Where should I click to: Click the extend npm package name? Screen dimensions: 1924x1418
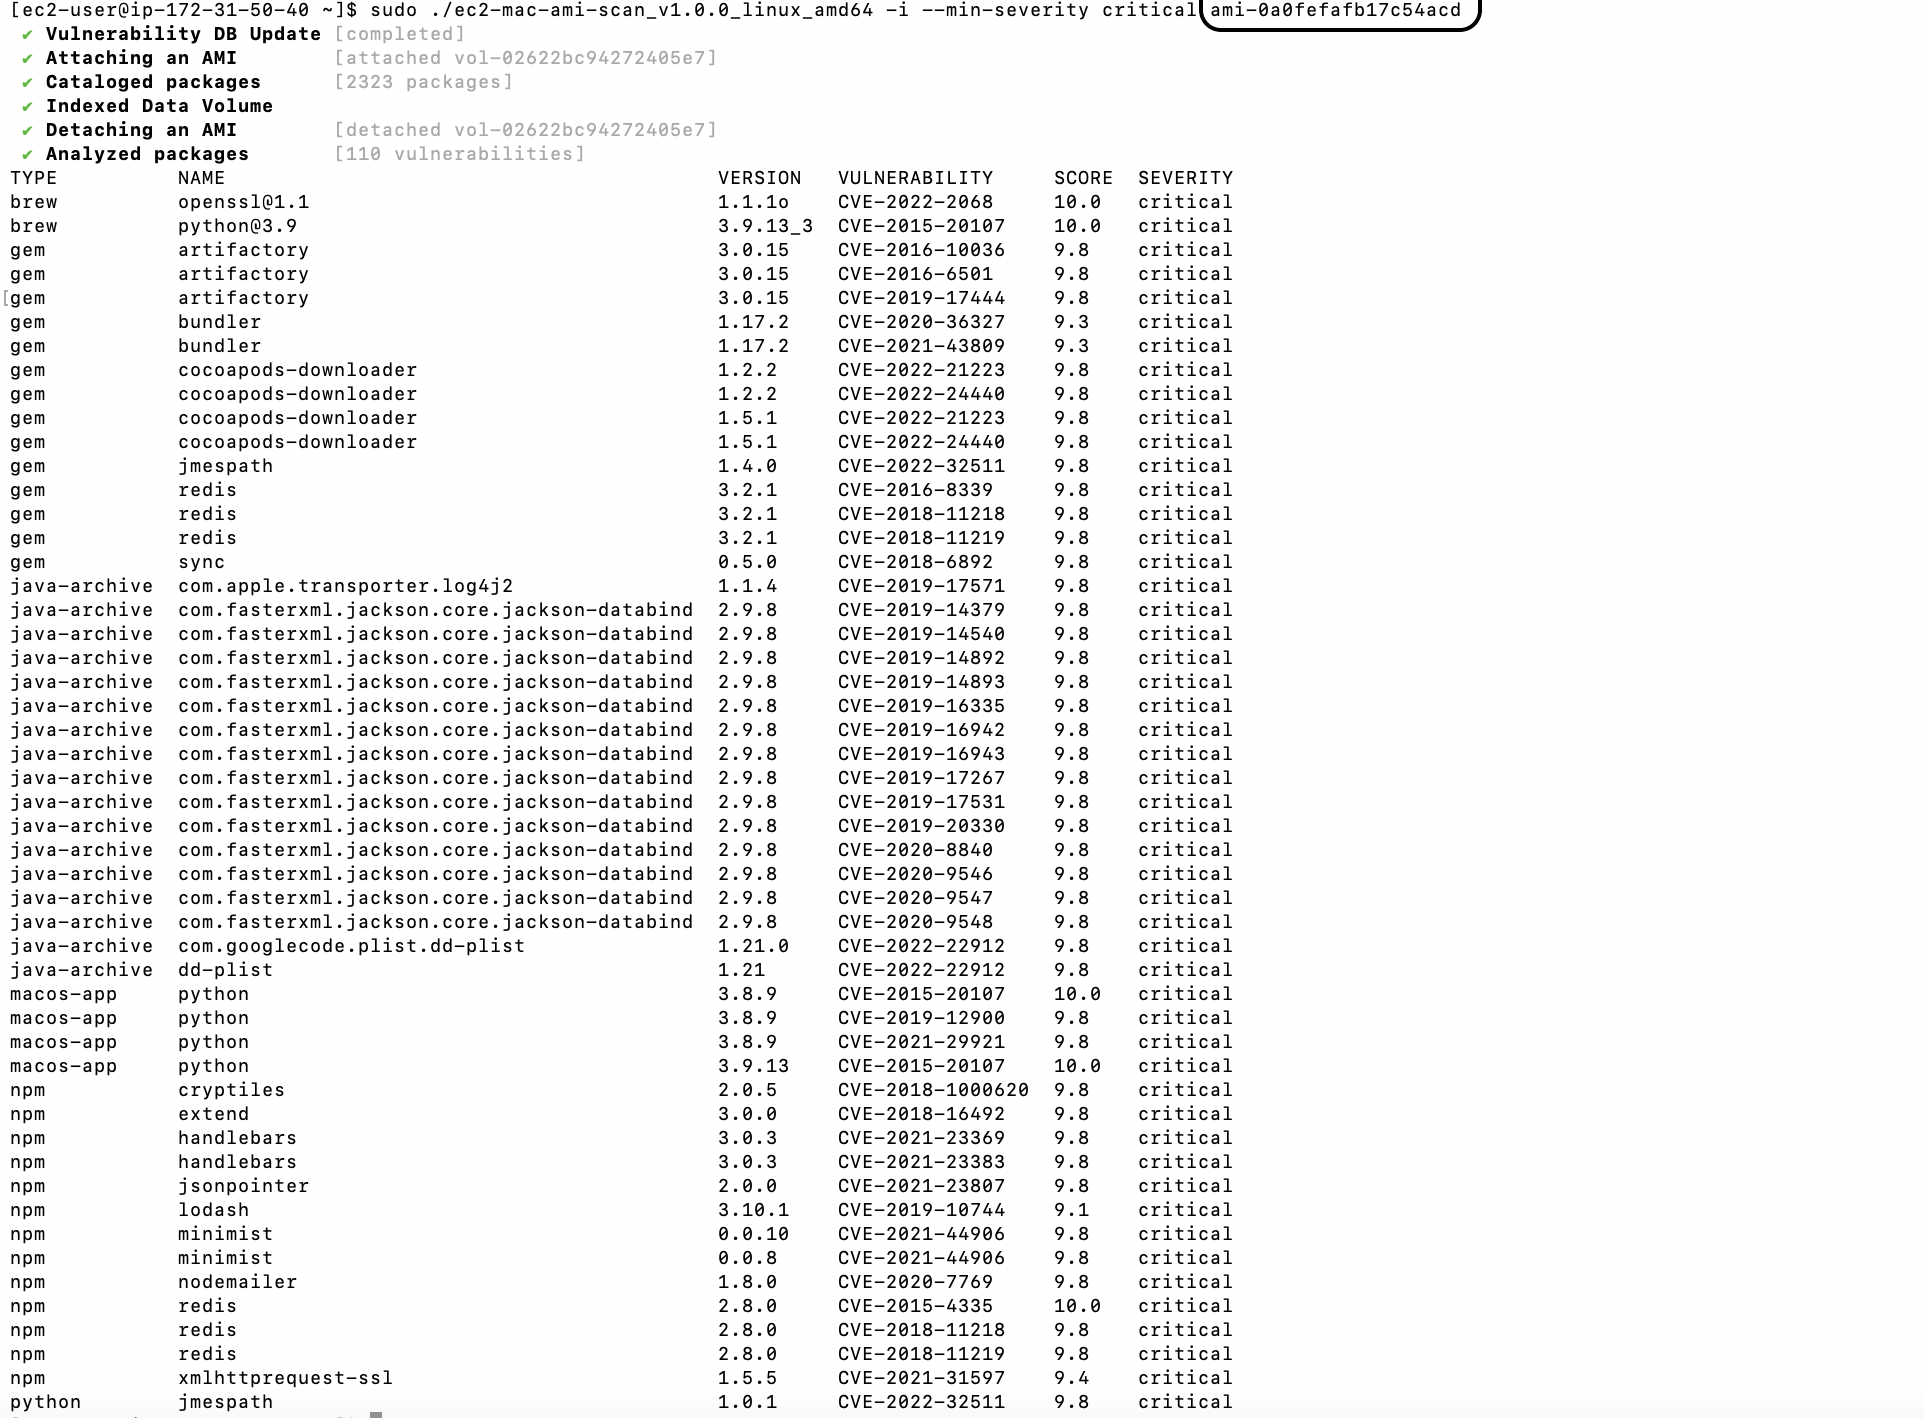coord(214,1114)
